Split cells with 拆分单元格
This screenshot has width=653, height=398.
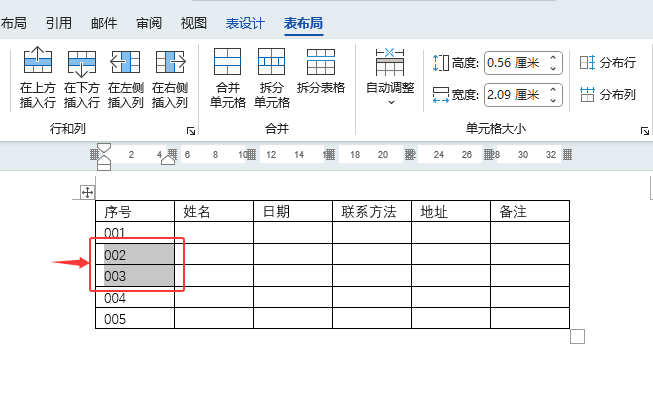(272, 77)
